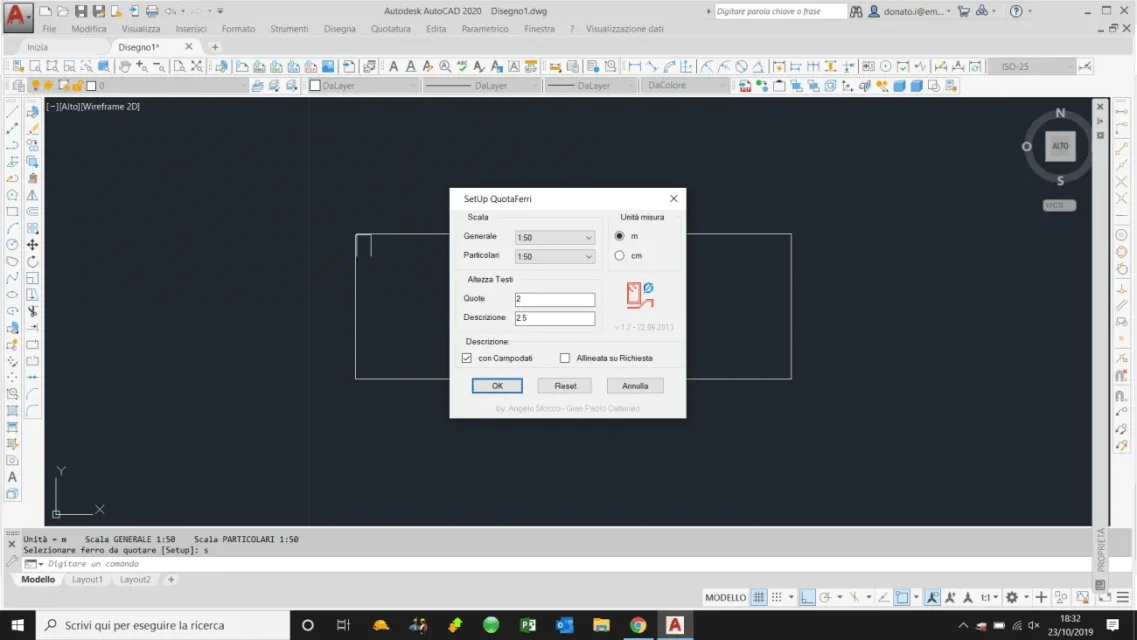Viewport: 1137px width, 640px height.
Task: Click the binoculars search icon
Action: coord(856,11)
